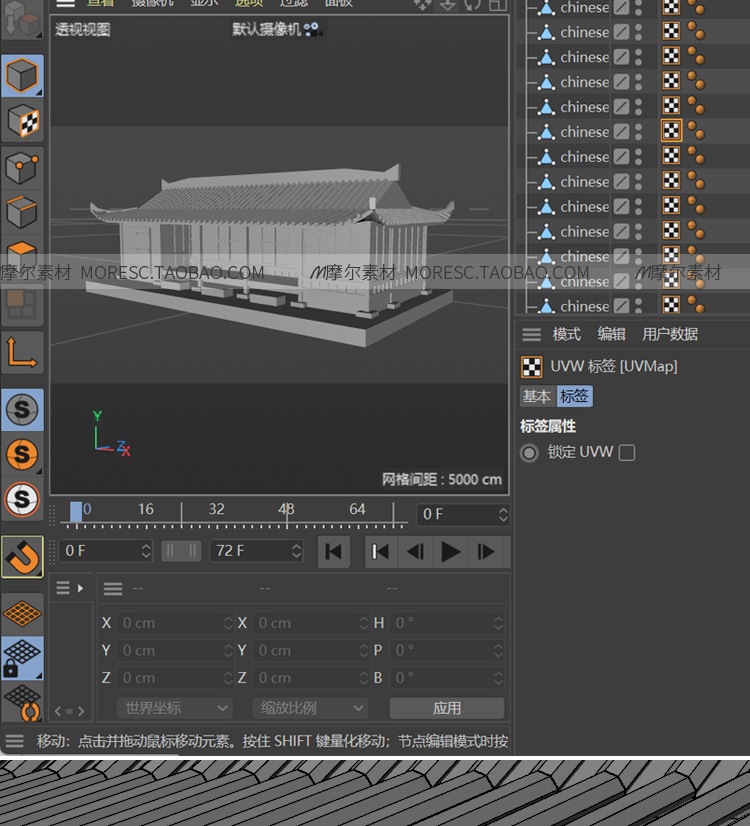Click frame 32 on timeline ruler

coord(216,509)
